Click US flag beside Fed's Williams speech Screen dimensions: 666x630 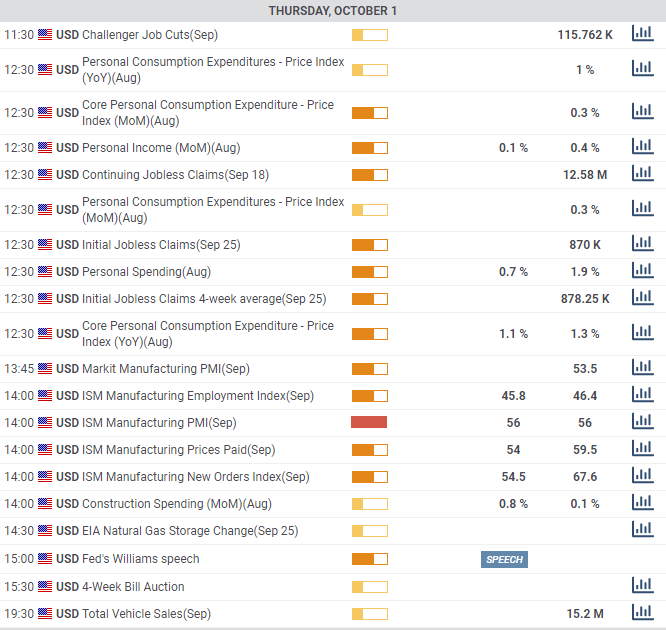point(45,559)
